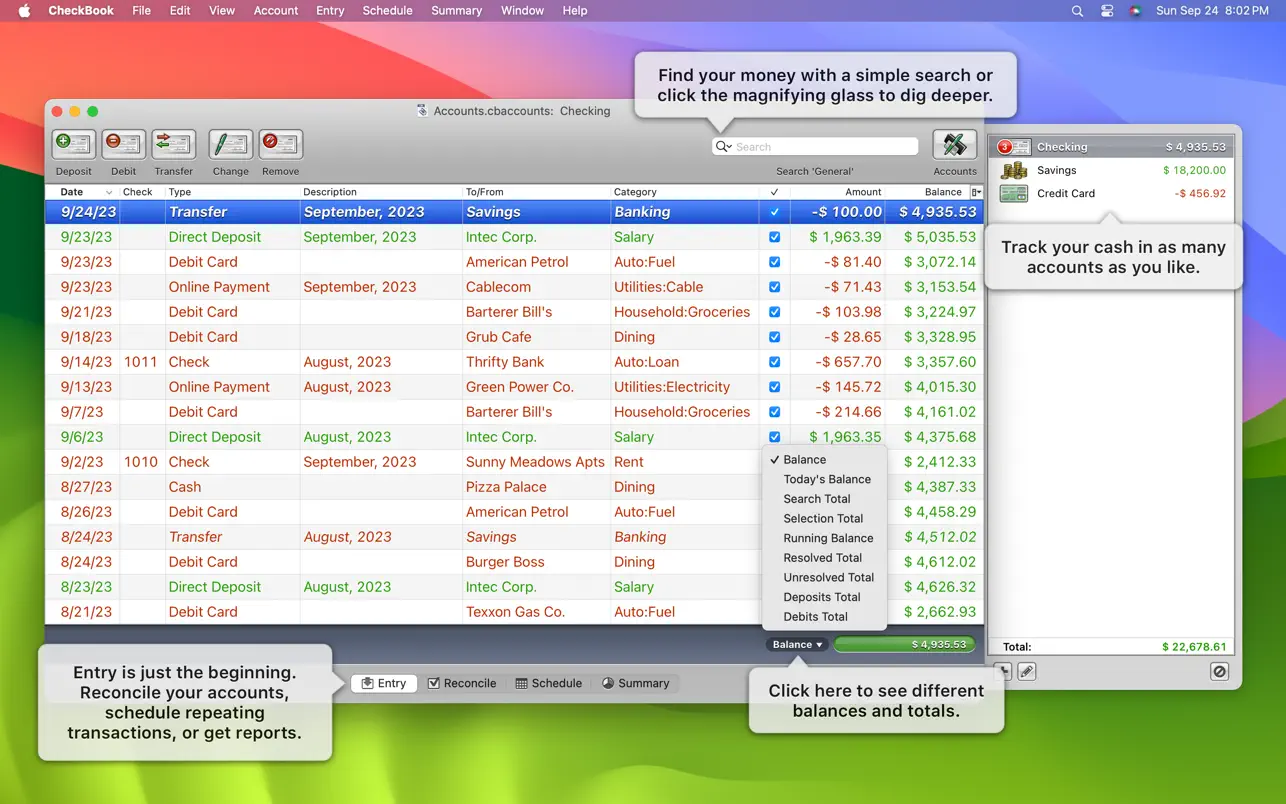Image resolution: width=1286 pixels, height=804 pixels.
Task: Click the Remove entry toolbar icon
Action: pyautogui.click(x=281, y=144)
